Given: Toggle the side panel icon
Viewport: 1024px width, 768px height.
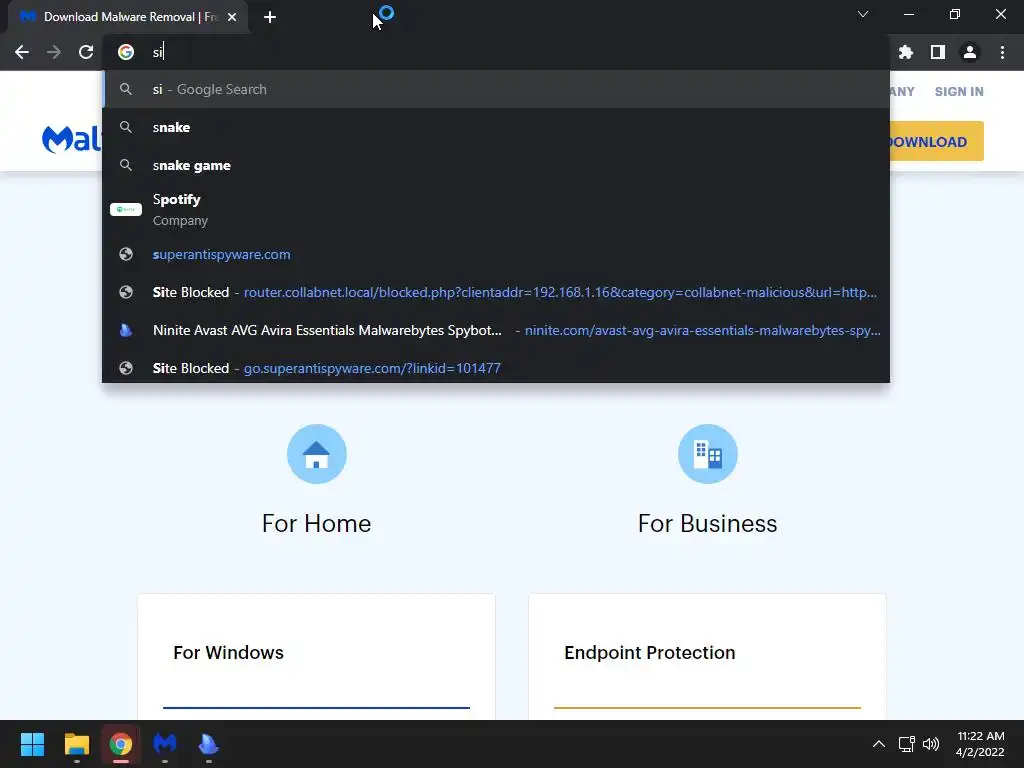Looking at the screenshot, I should pyautogui.click(x=938, y=52).
